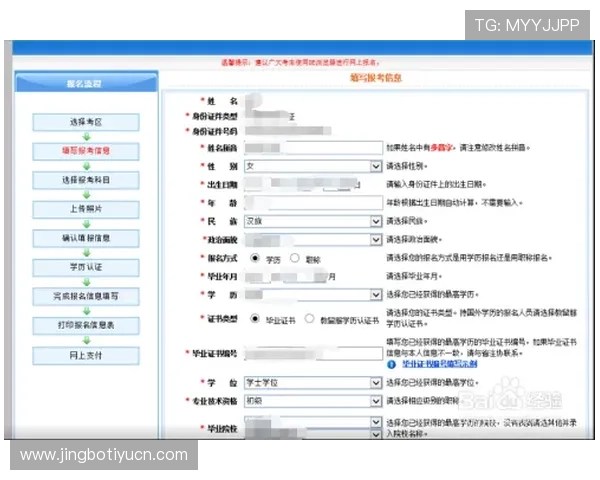
Task: Expand the 学历 dropdown
Action: [313, 295]
